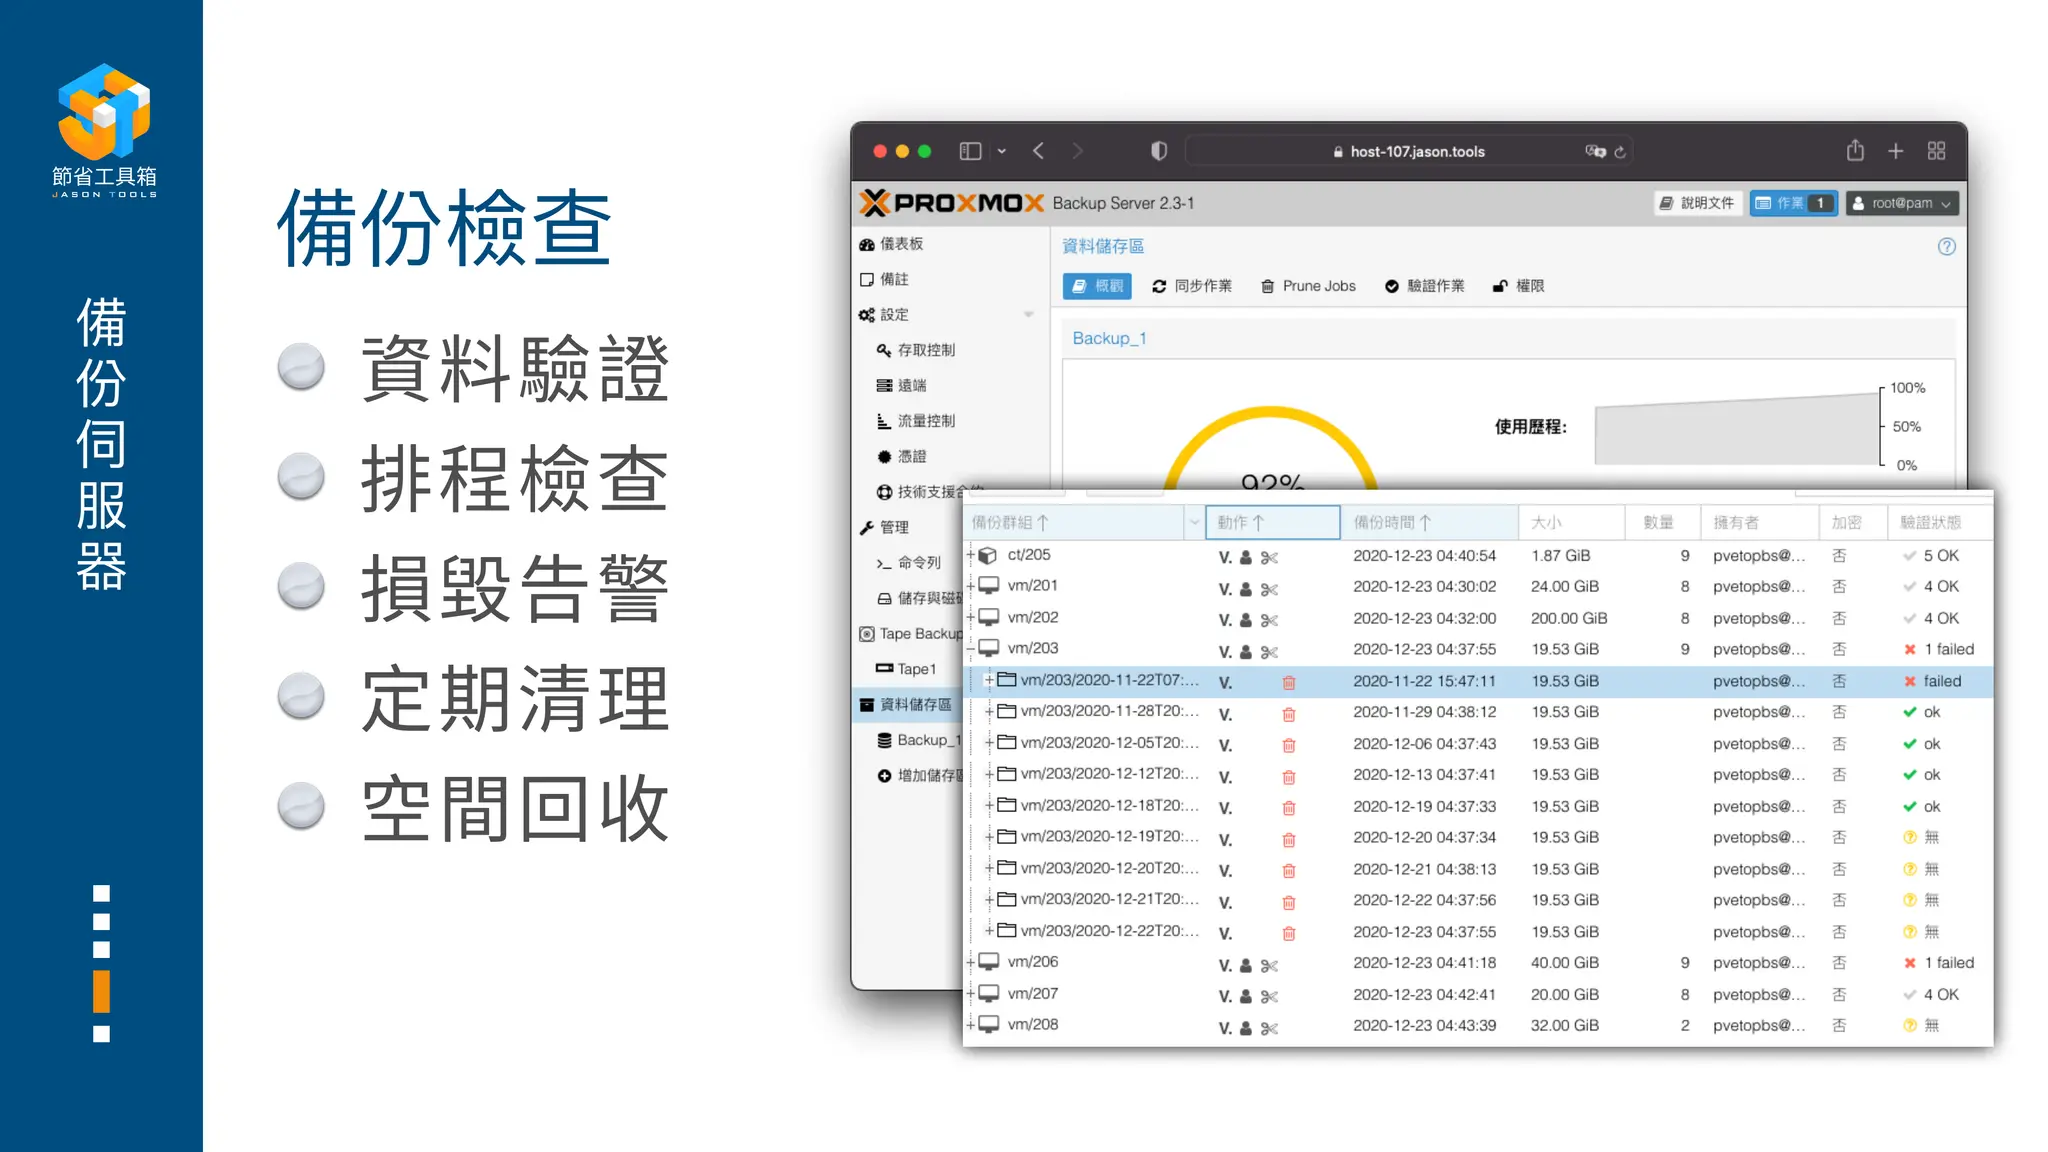Screen dimensions: 2048x1152
Task: Click the 作業 tasks button
Action: (x=1792, y=203)
